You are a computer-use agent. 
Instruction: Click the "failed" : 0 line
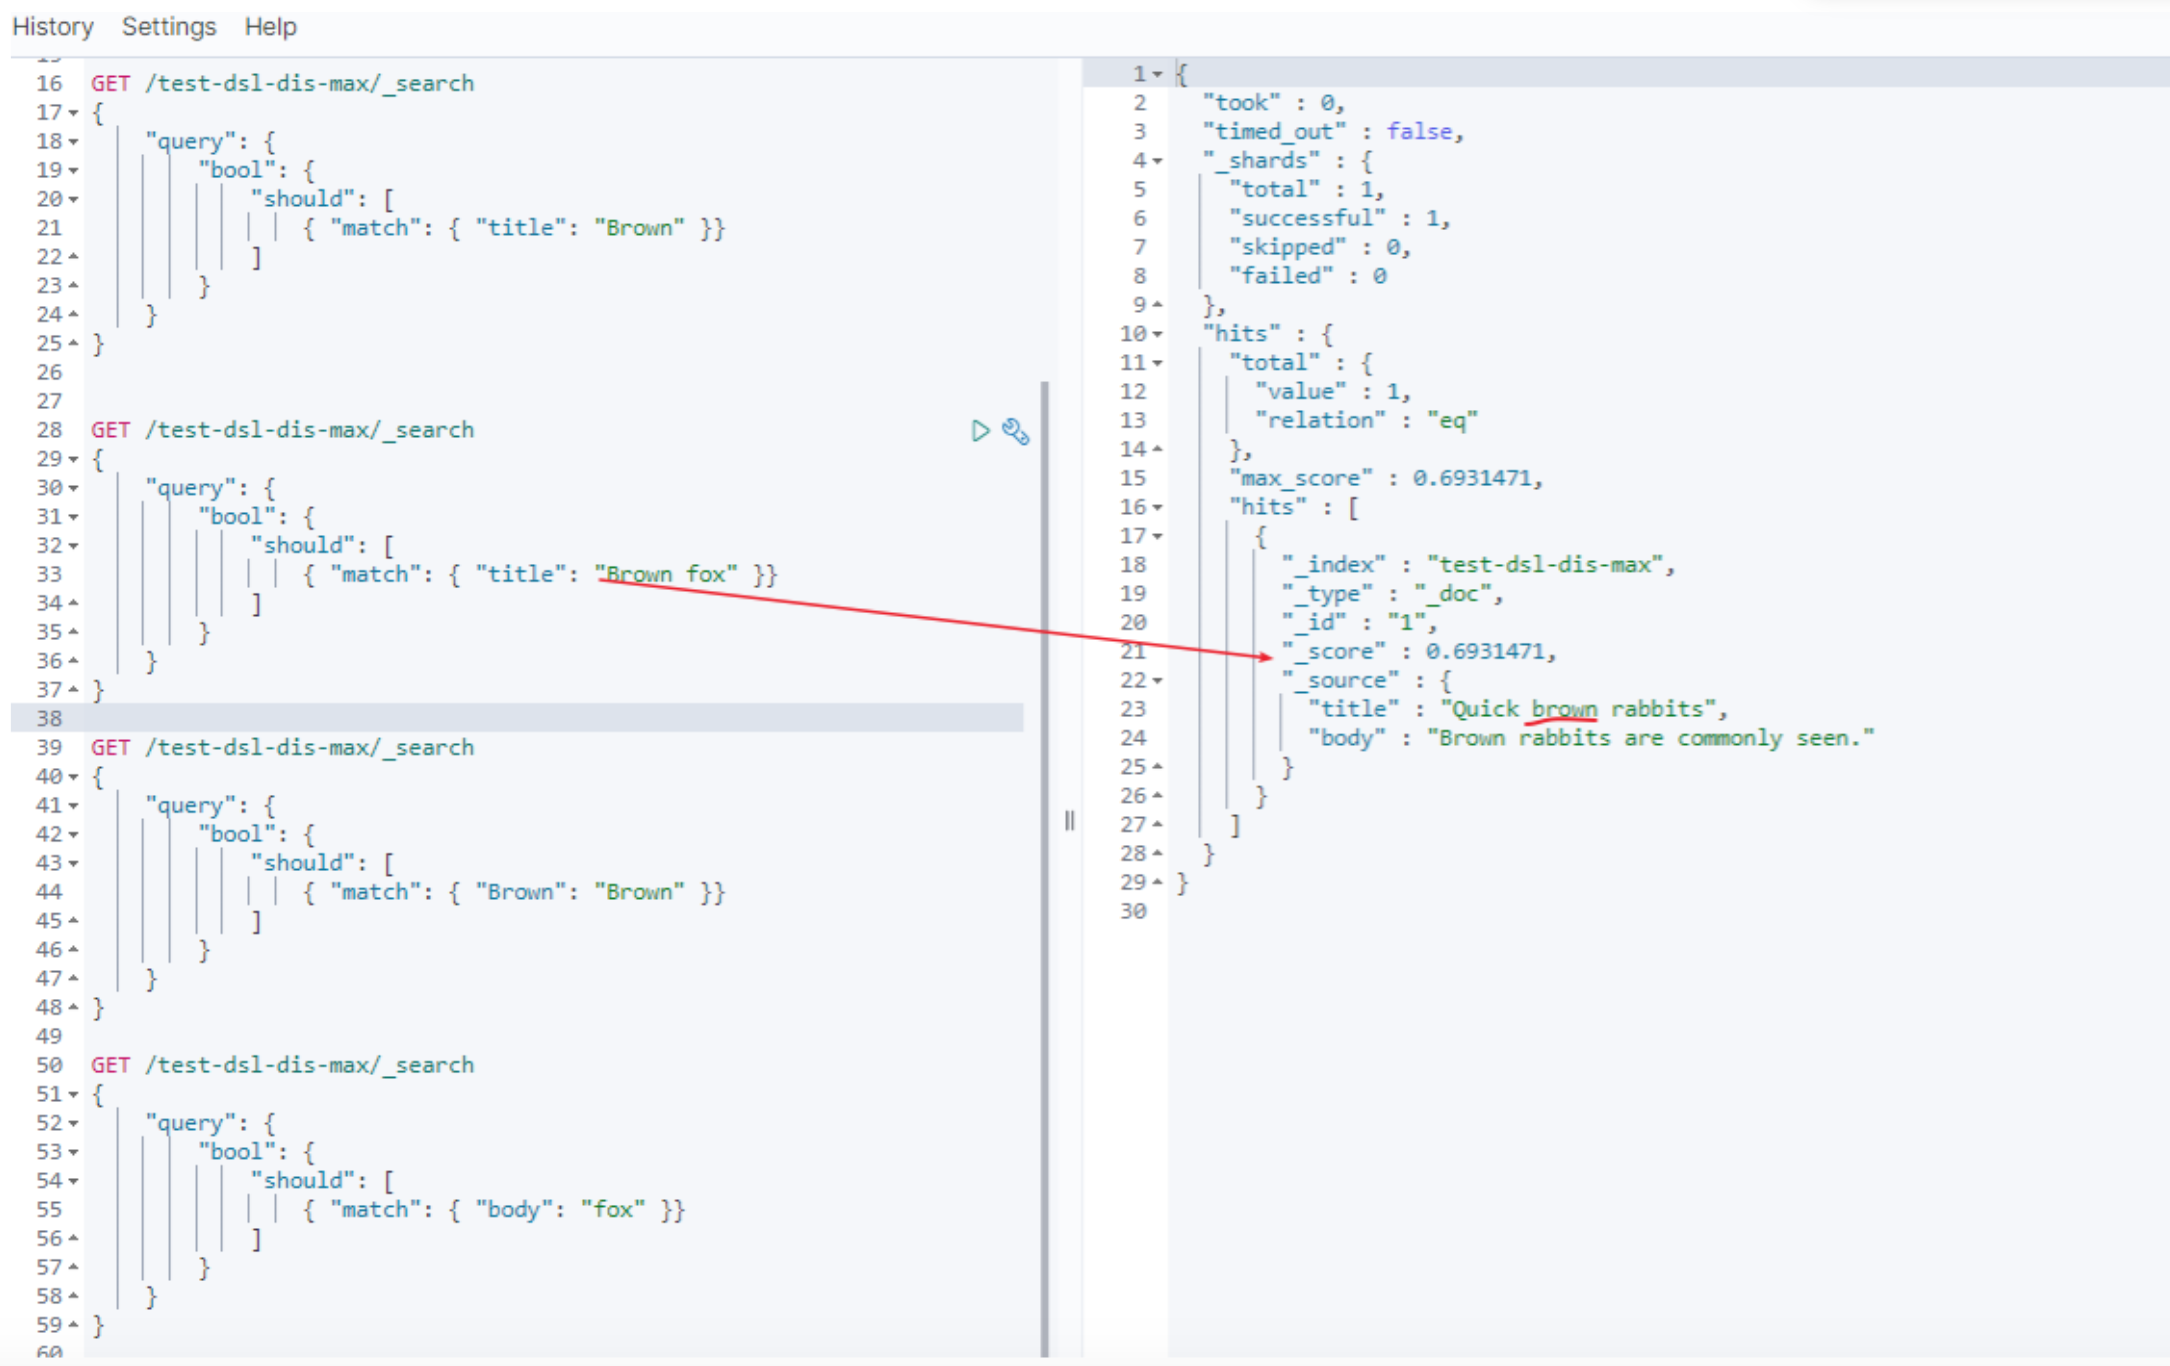[x=1308, y=277]
